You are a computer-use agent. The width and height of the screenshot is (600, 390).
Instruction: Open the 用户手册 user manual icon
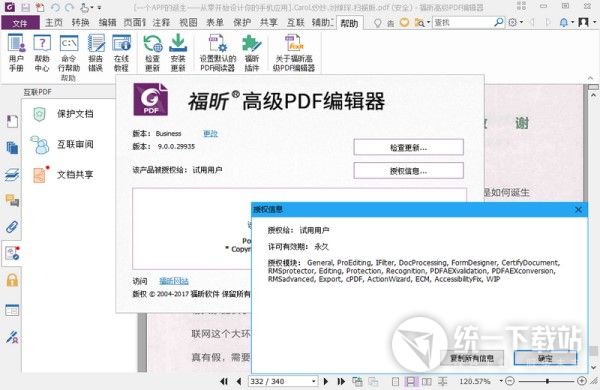(x=16, y=52)
